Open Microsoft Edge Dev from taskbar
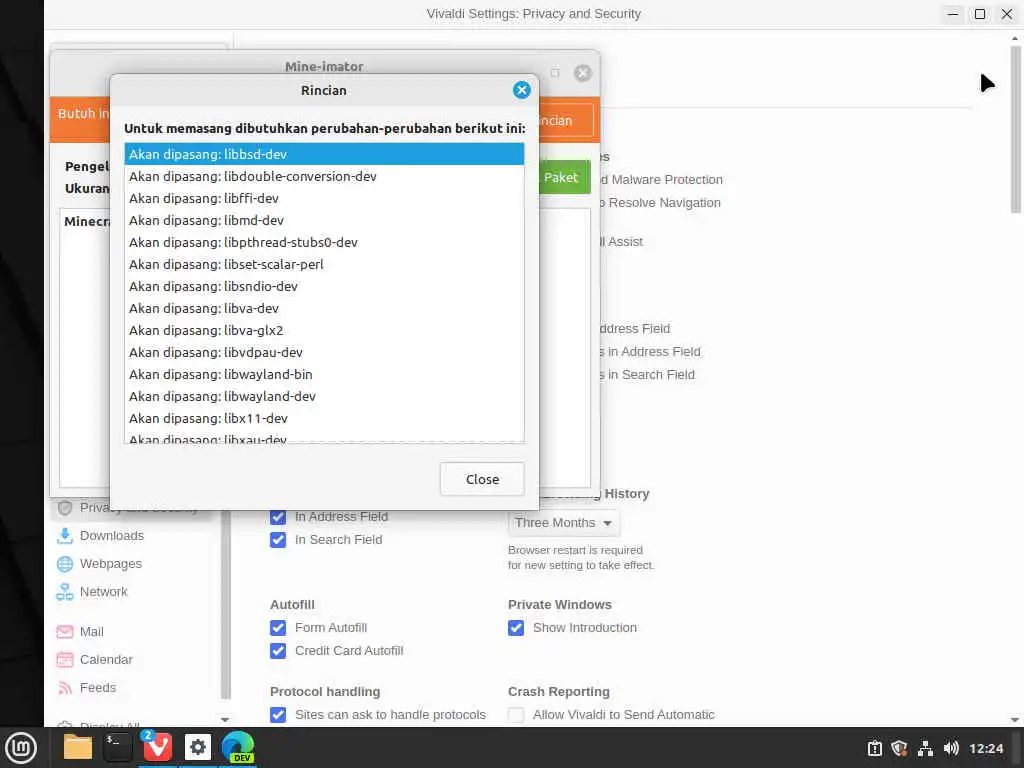This screenshot has width=1024, height=768. [238, 747]
